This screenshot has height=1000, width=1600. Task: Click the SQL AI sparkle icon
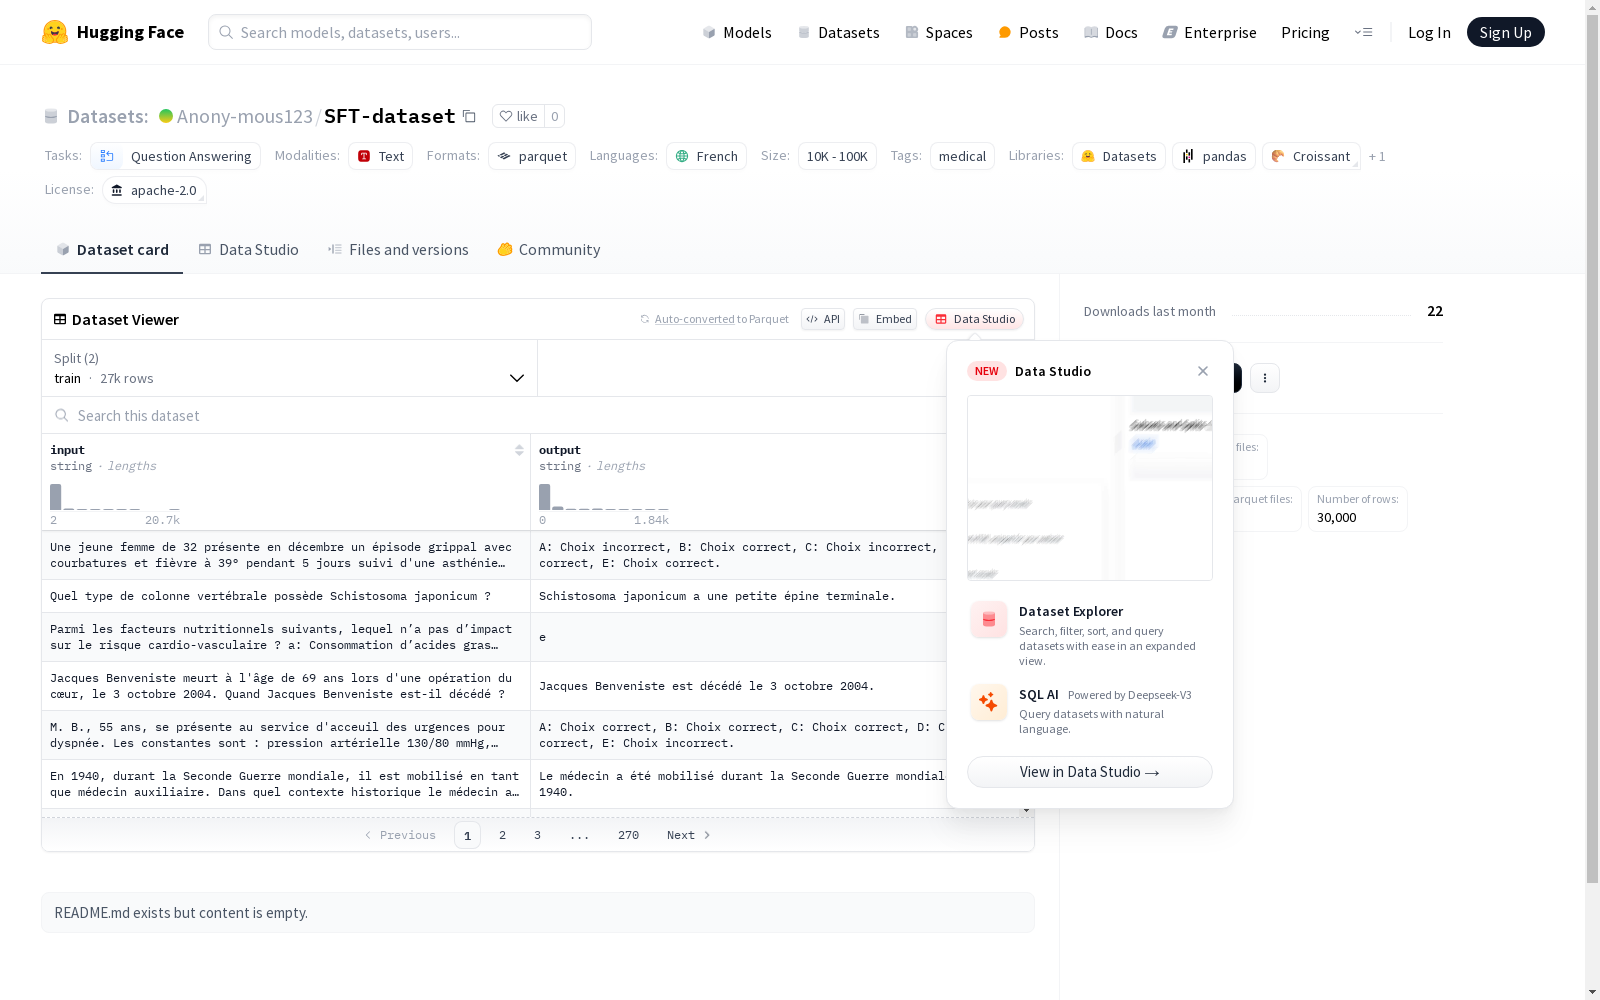(989, 702)
